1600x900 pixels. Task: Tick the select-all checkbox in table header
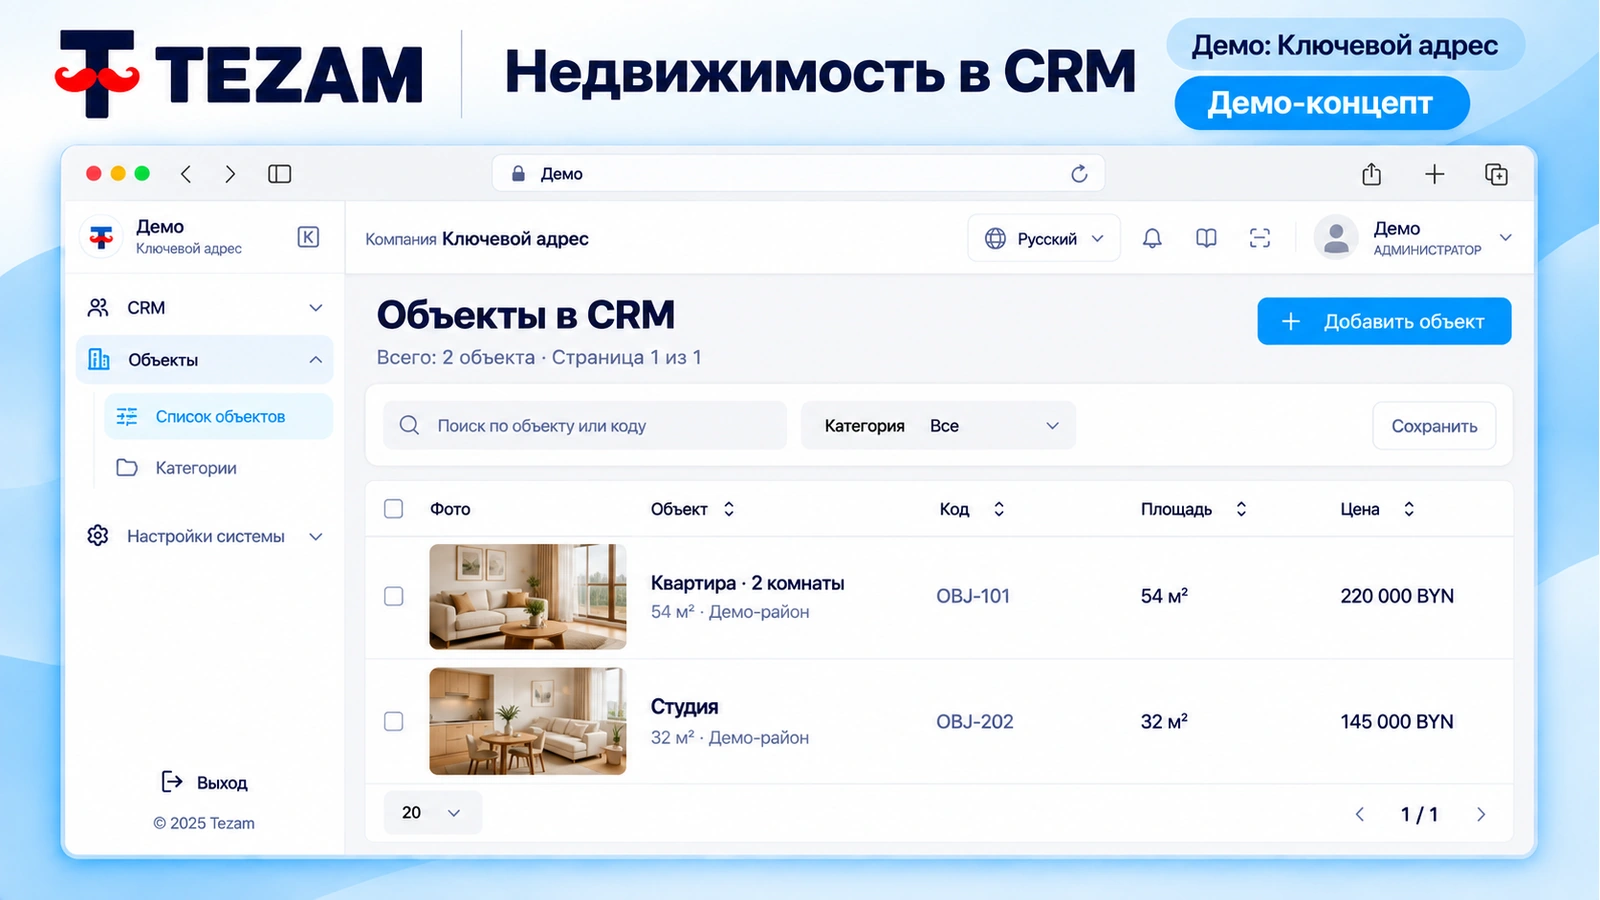394,509
